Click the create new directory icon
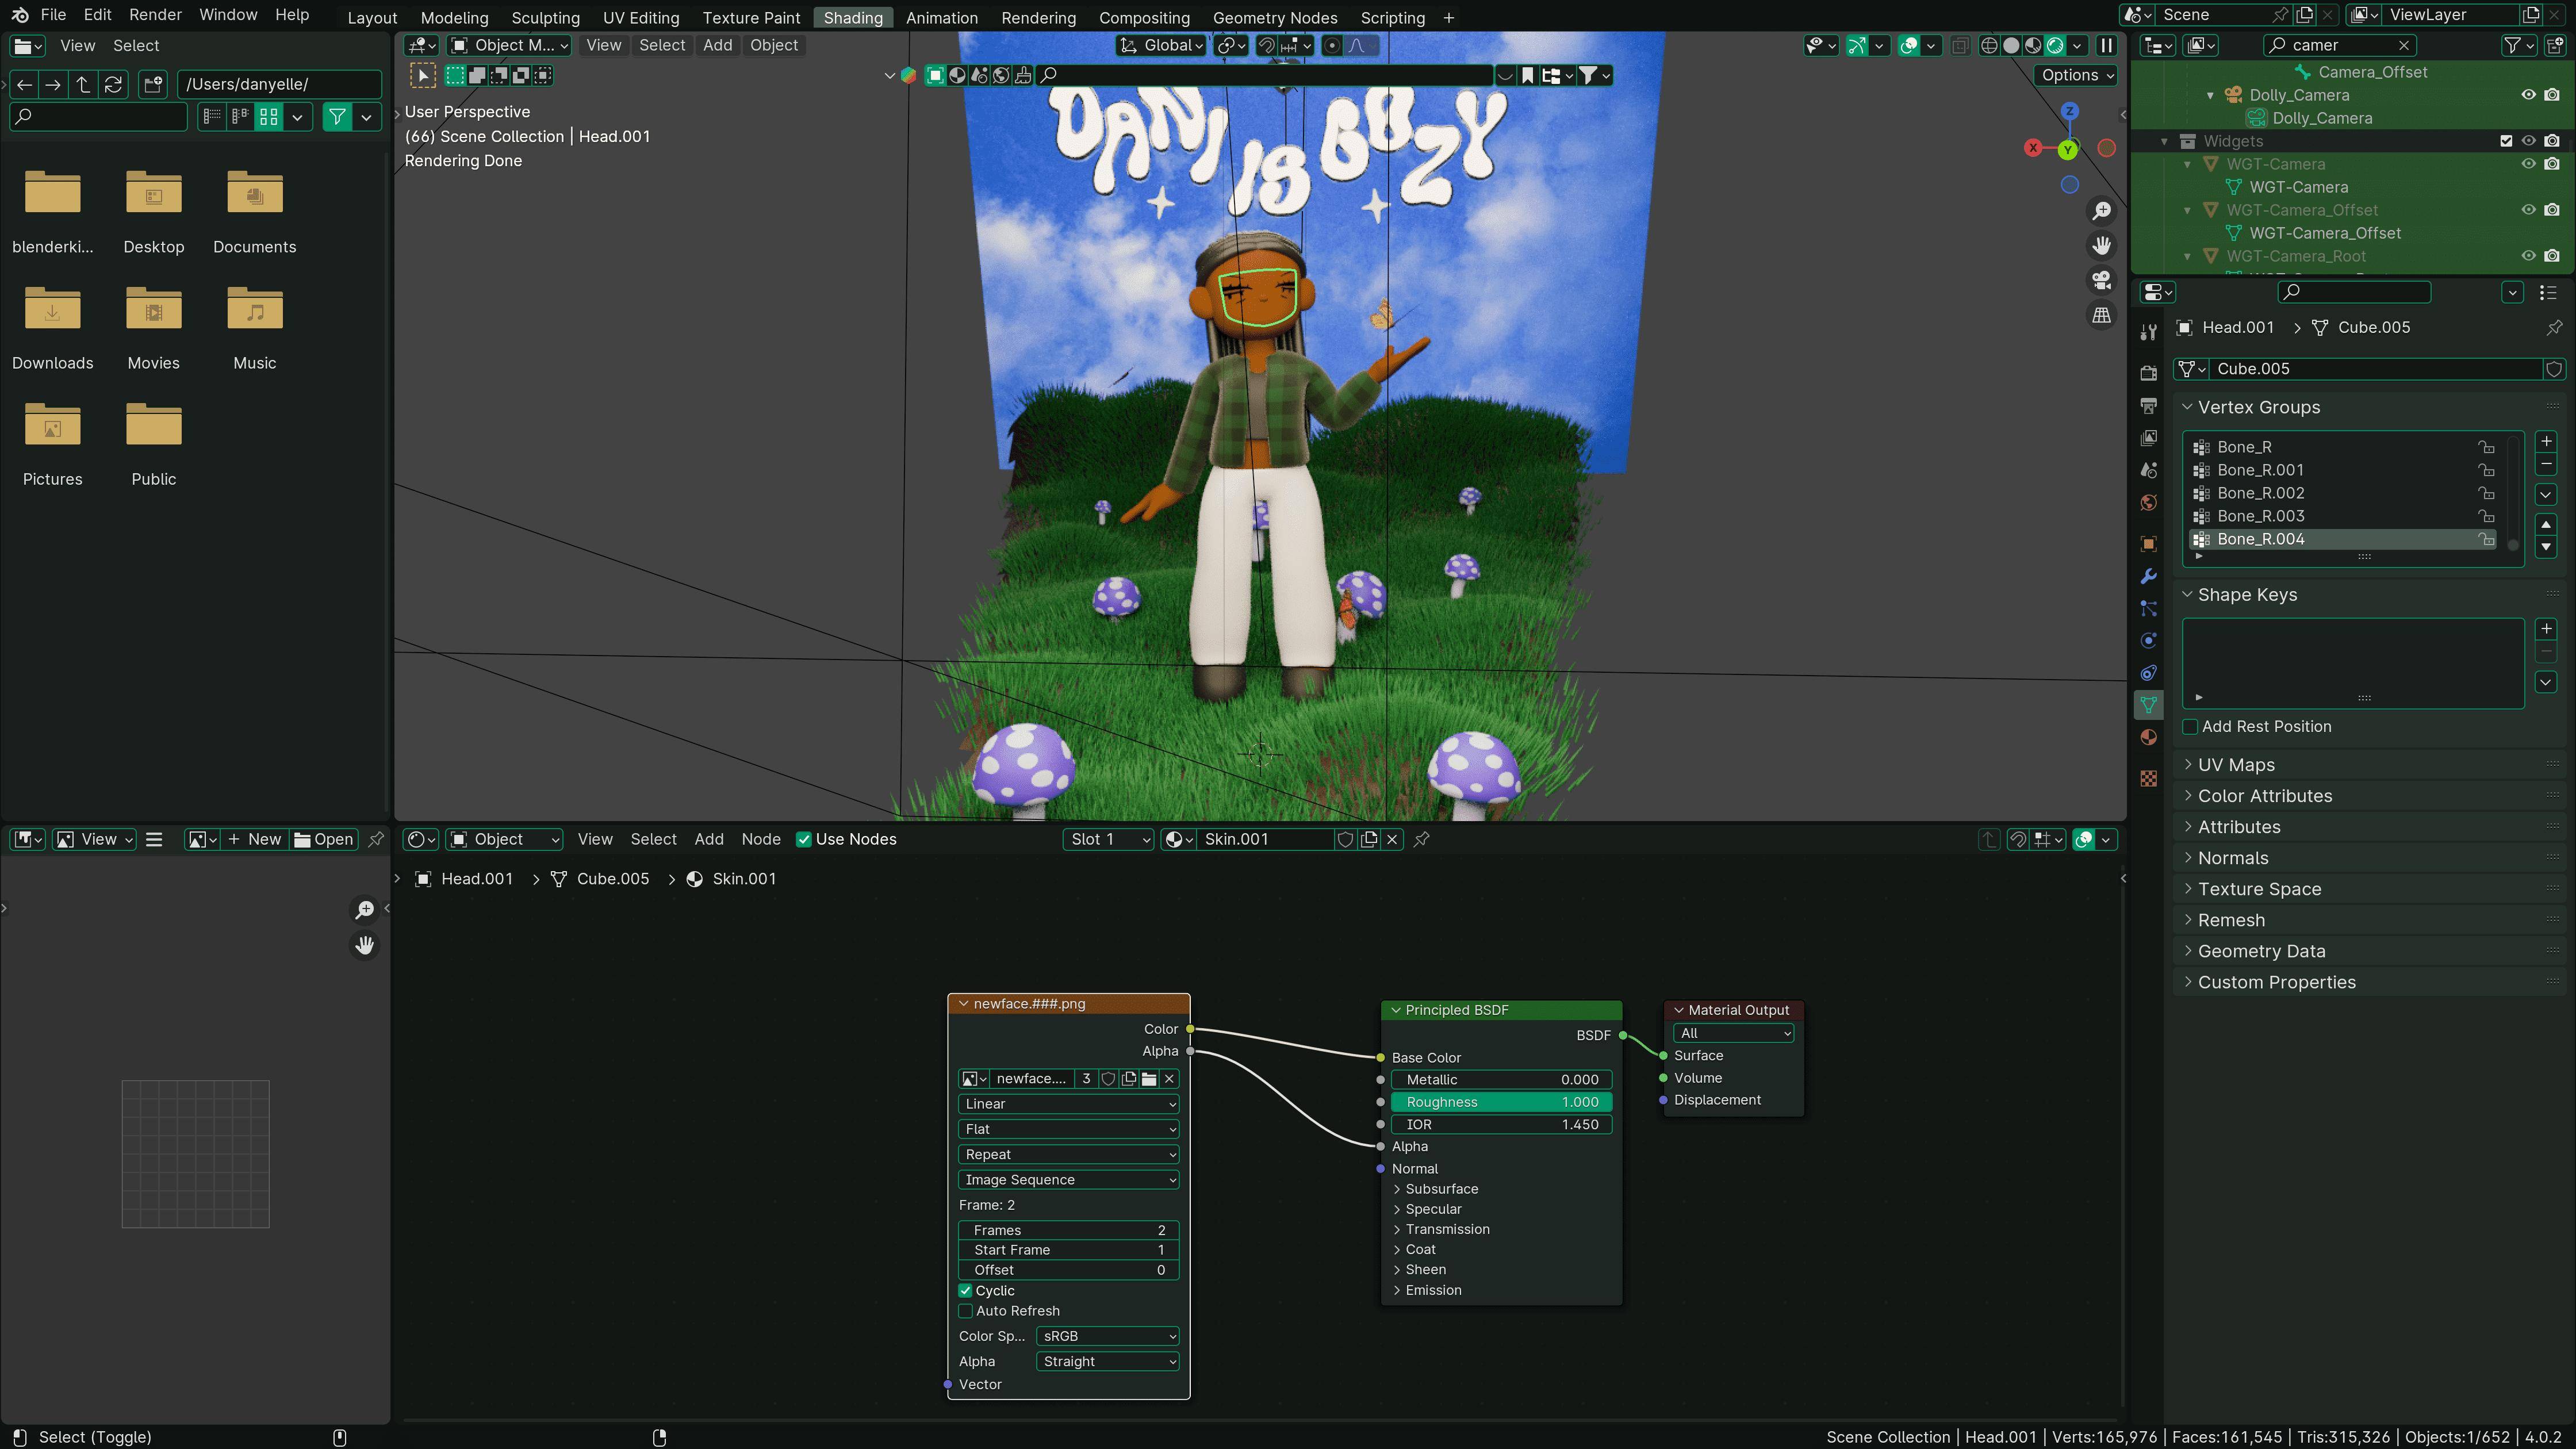 coord(153,84)
